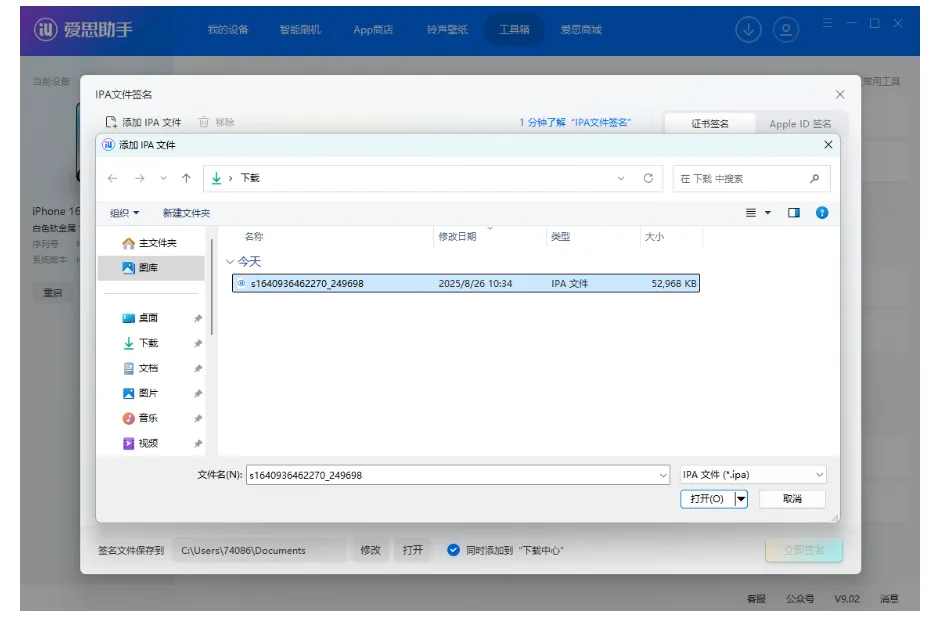Click 客服 in status bar

point(756,599)
